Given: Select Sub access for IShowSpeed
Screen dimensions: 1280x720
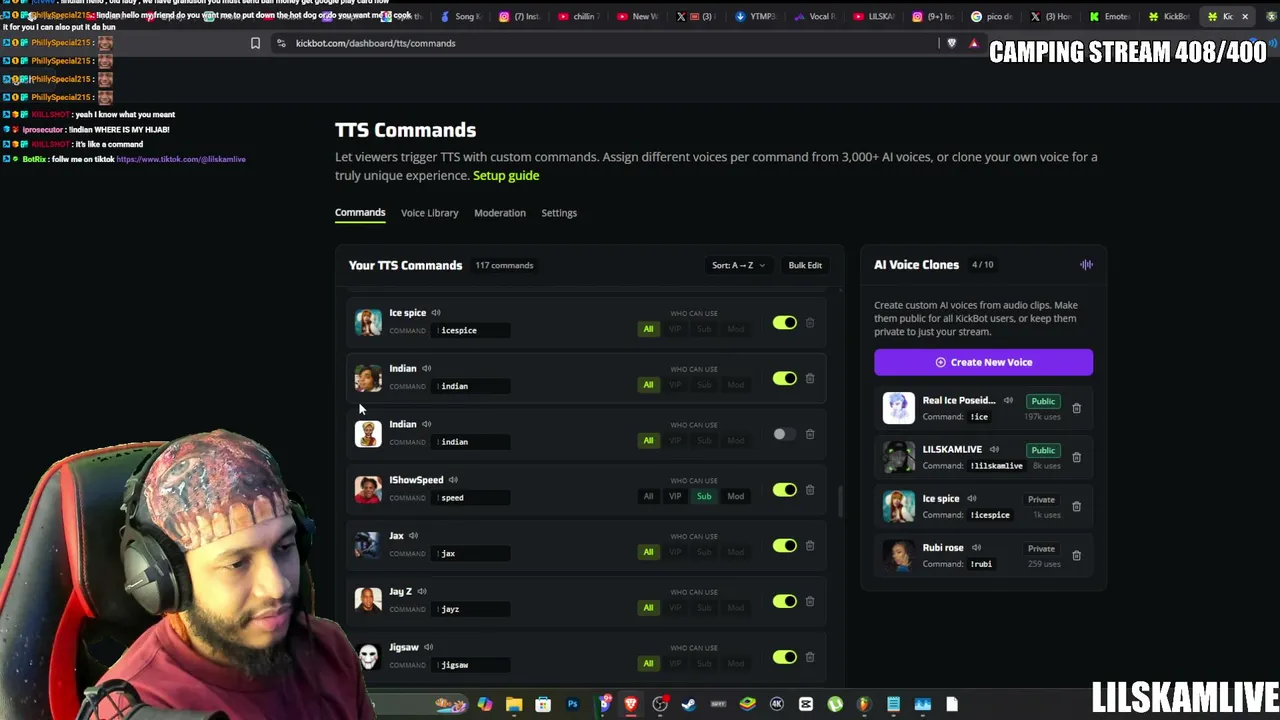Looking at the screenshot, I should click(x=704, y=496).
